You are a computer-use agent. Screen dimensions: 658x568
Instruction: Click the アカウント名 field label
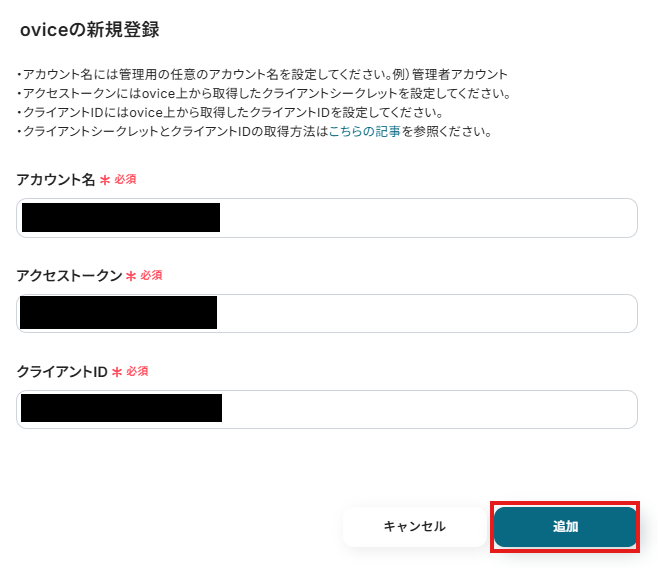coord(56,180)
